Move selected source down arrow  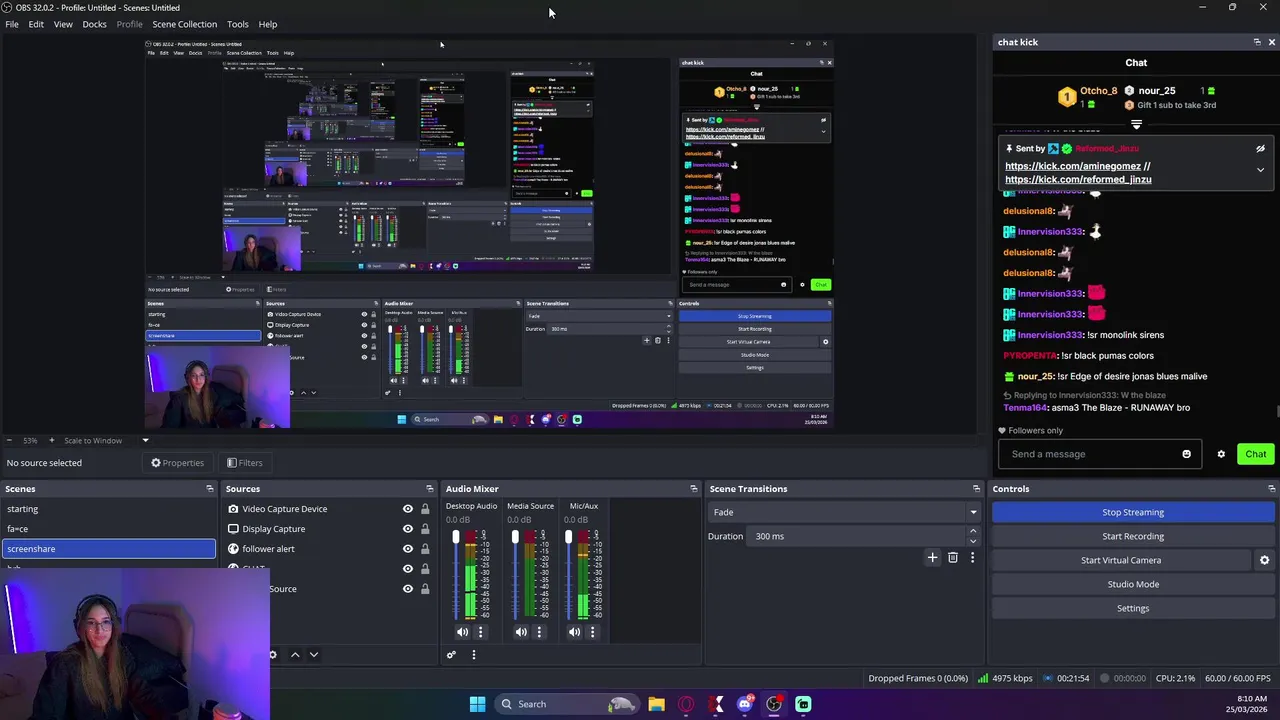314,655
